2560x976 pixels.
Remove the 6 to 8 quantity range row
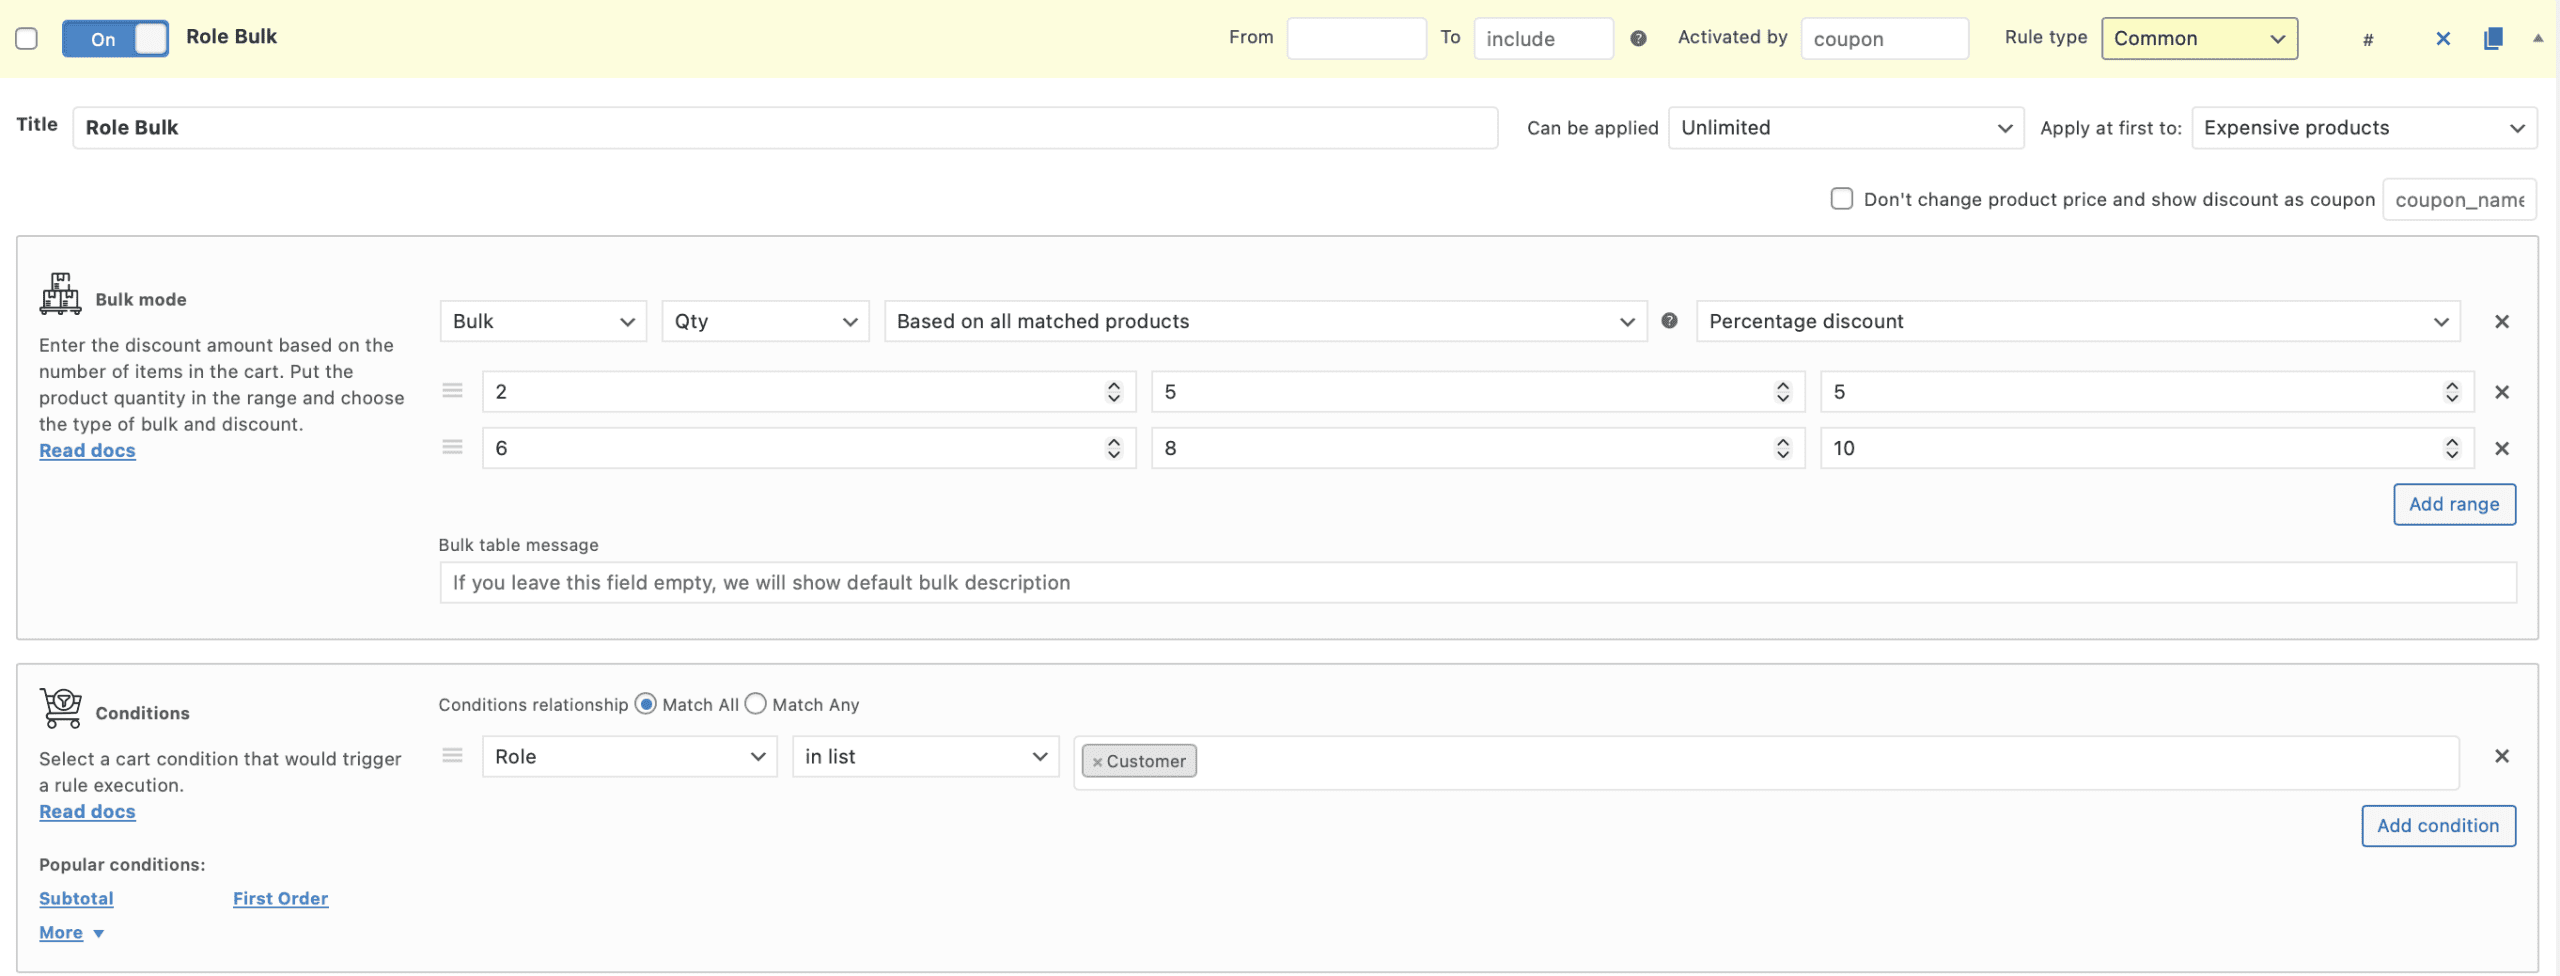coord(2501,449)
